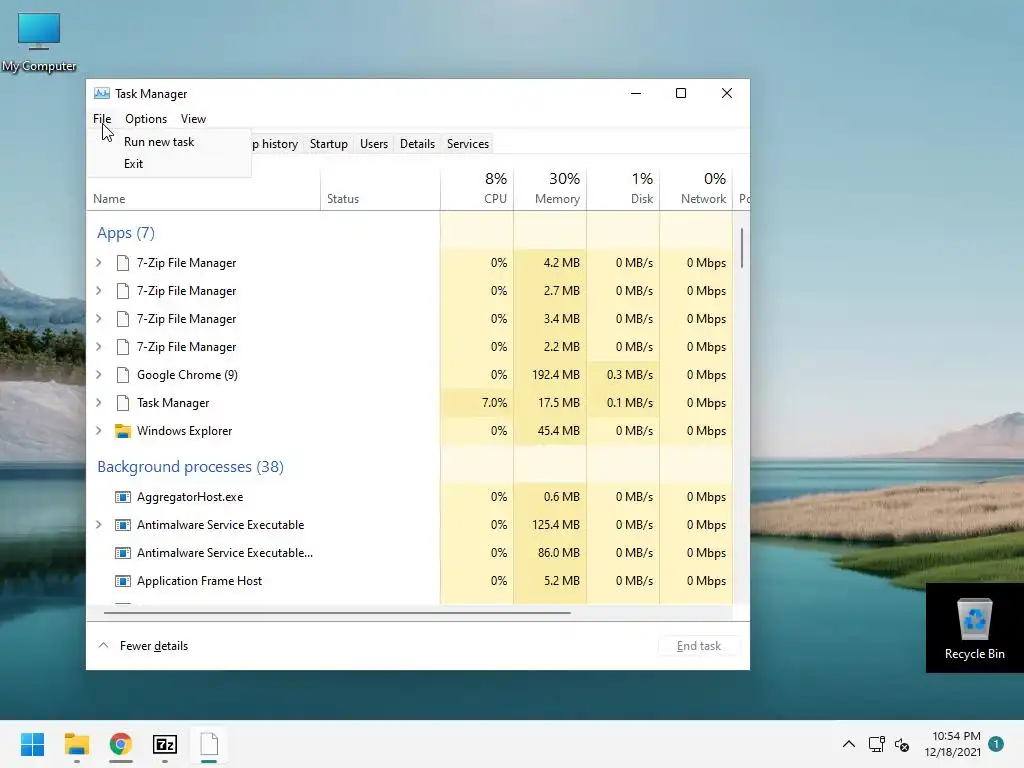
Task: Select the Background processes (38) heading
Action: click(x=191, y=467)
